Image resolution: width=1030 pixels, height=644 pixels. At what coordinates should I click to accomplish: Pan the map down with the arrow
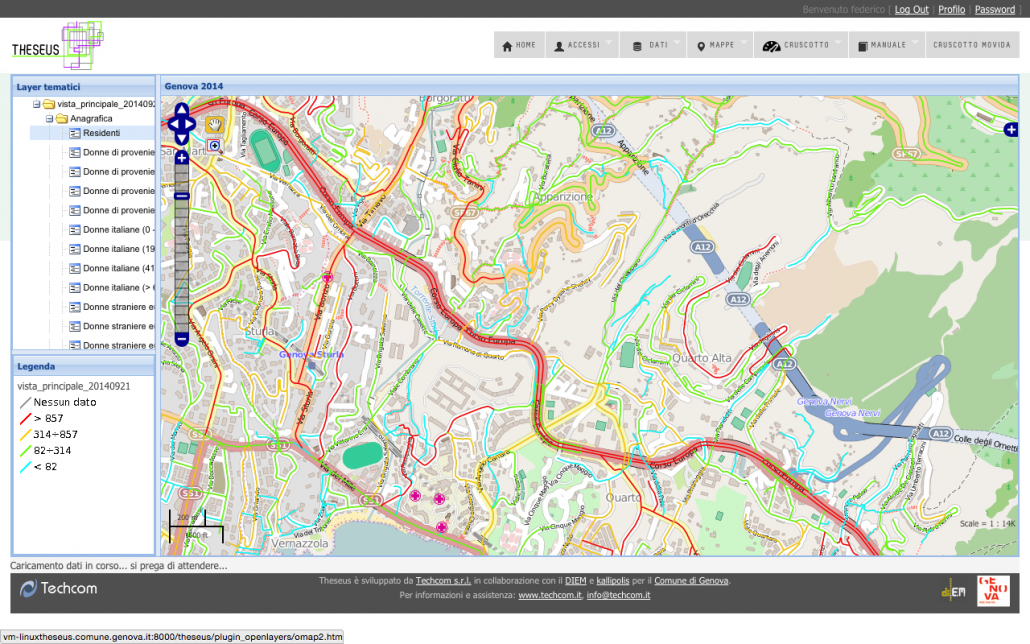pyautogui.click(x=182, y=137)
